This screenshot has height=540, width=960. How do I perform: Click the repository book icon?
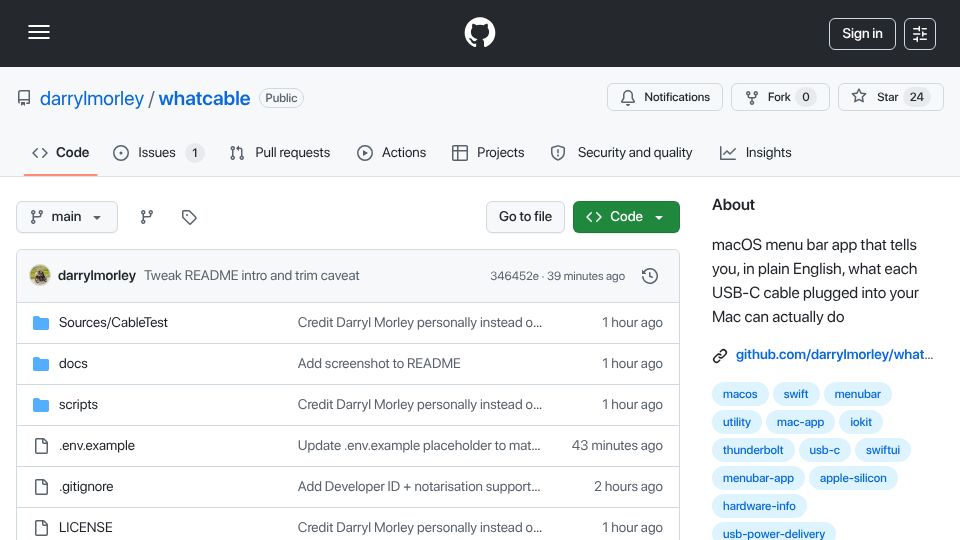click(x=24, y=98)
